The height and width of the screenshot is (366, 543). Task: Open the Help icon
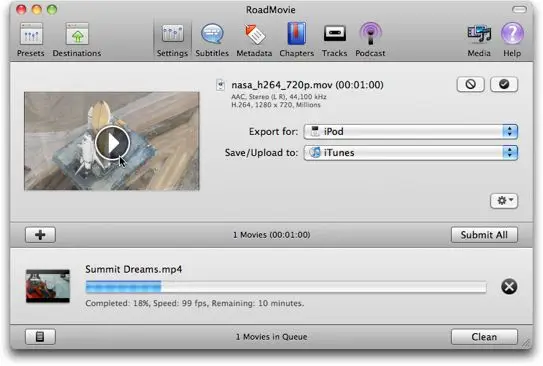coord(512,39)
